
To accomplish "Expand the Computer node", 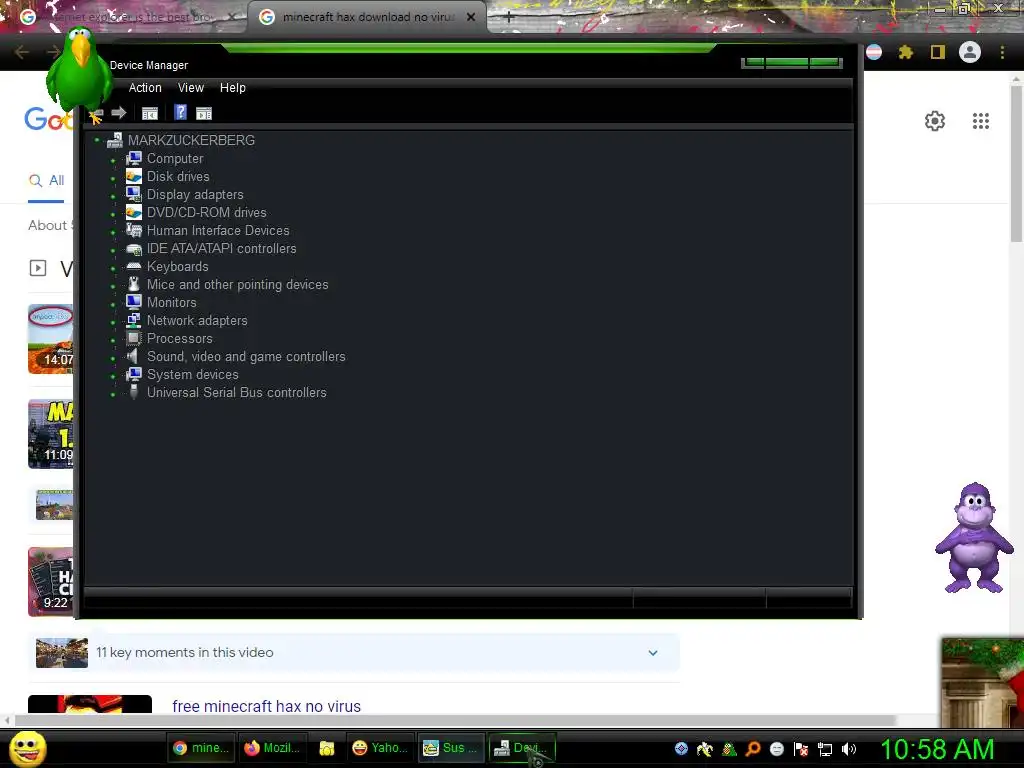I will (113, 160).
